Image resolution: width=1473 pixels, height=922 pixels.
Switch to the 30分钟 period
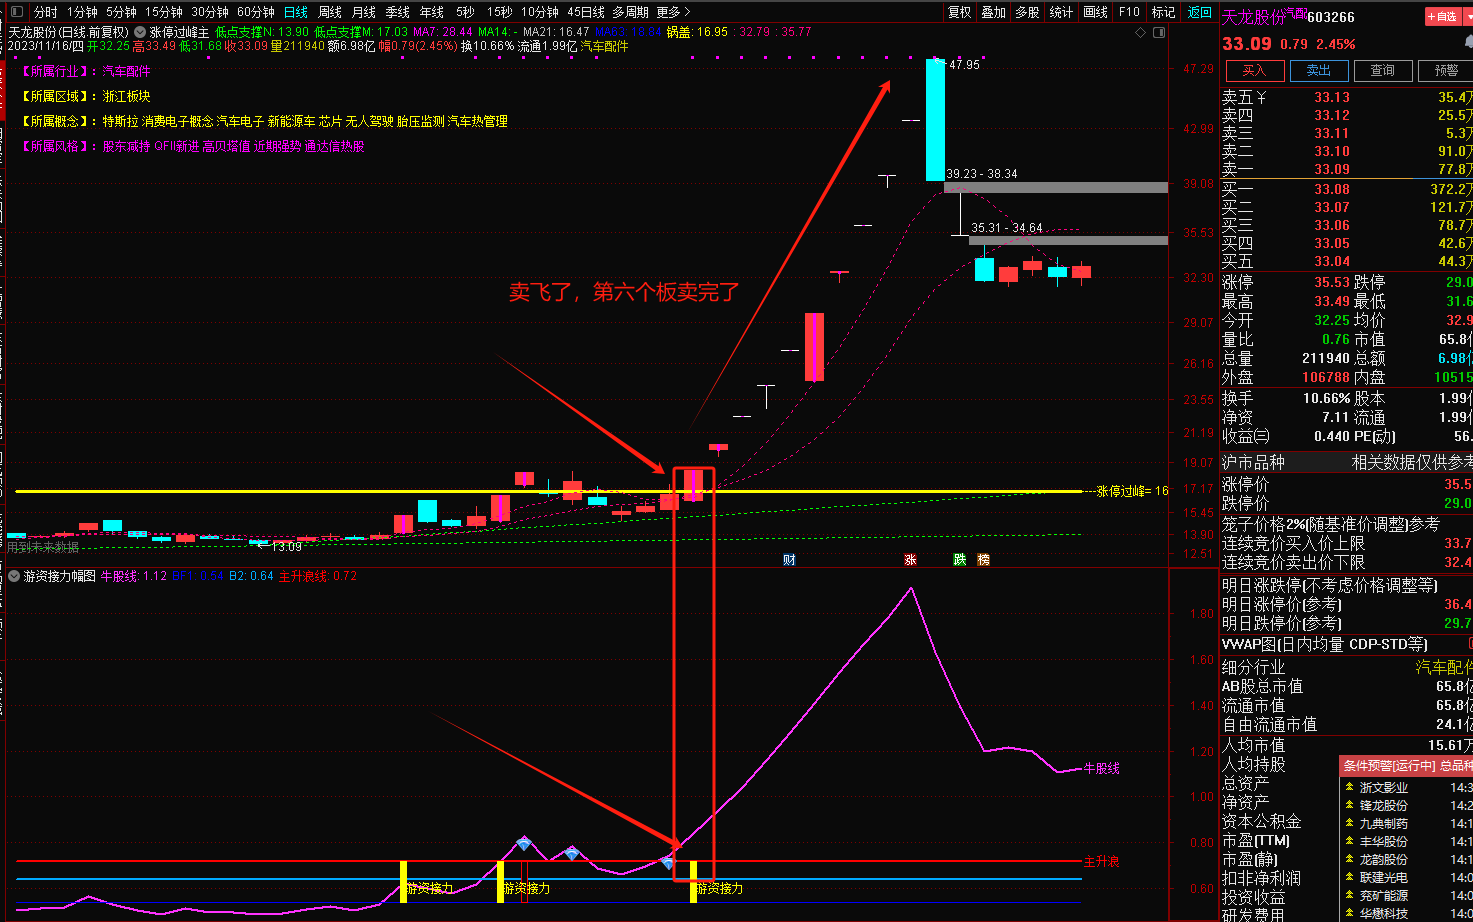pos(210,12)
